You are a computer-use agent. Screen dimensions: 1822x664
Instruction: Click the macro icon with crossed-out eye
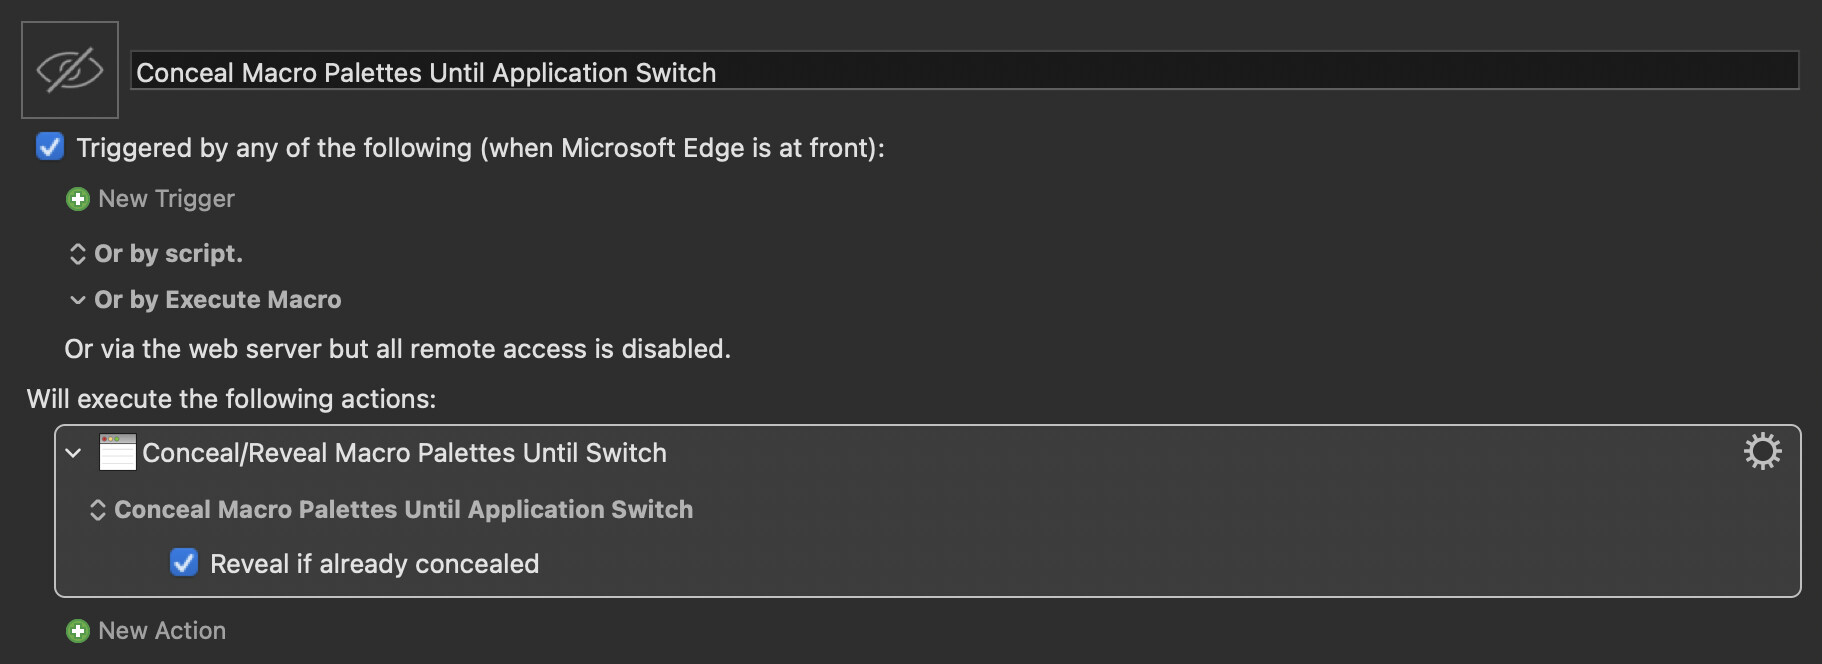(70, 70)
